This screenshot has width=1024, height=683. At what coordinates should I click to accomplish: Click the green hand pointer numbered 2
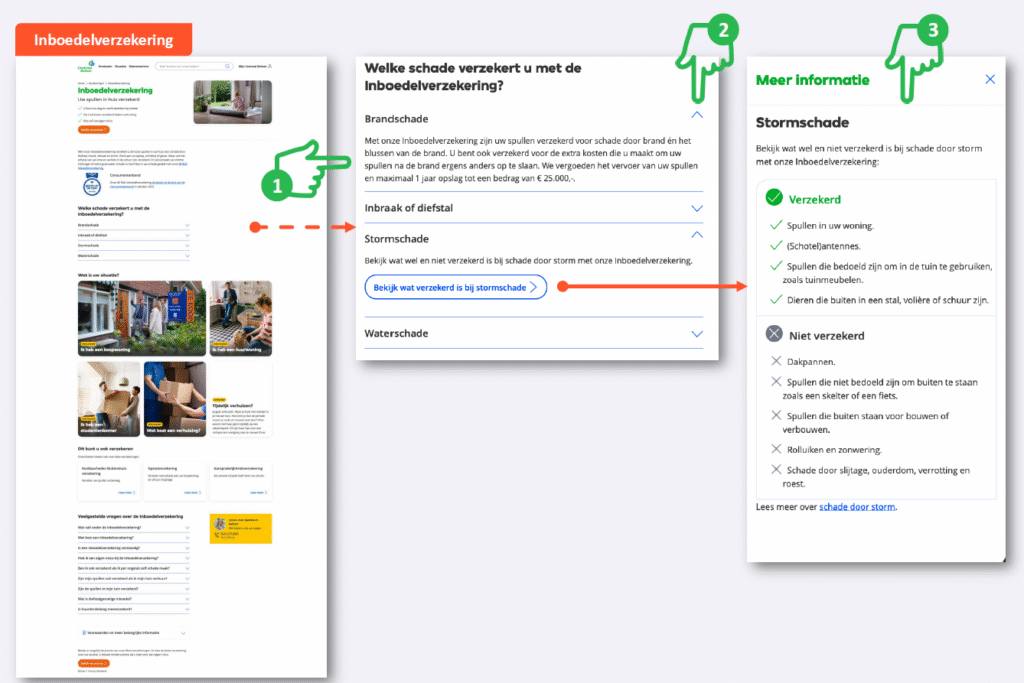(x=710, y=50)
